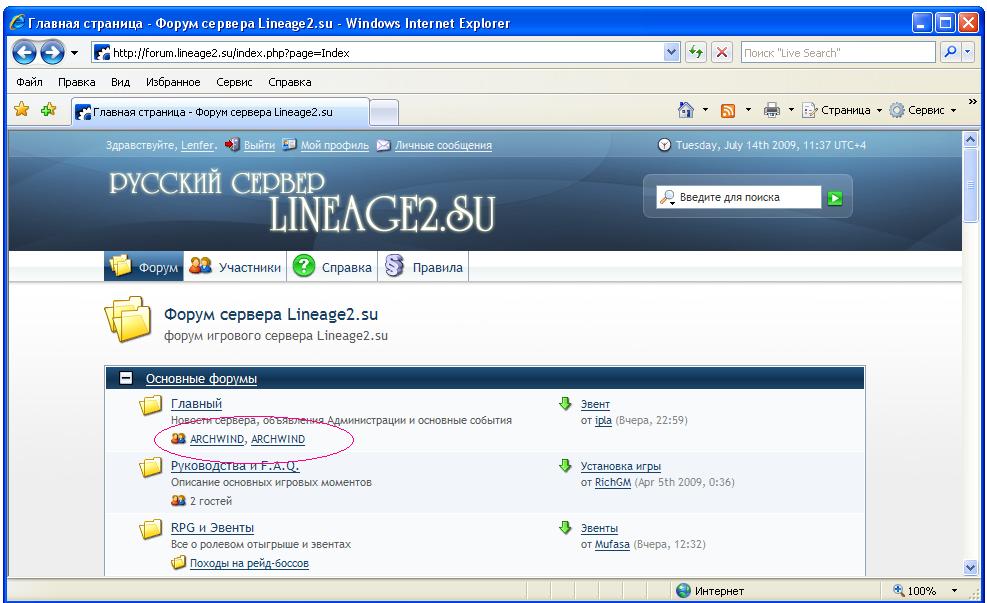The width and height of the screenshot is (987, 603).
Task: Open ipla user profile link
Action: 603,420
